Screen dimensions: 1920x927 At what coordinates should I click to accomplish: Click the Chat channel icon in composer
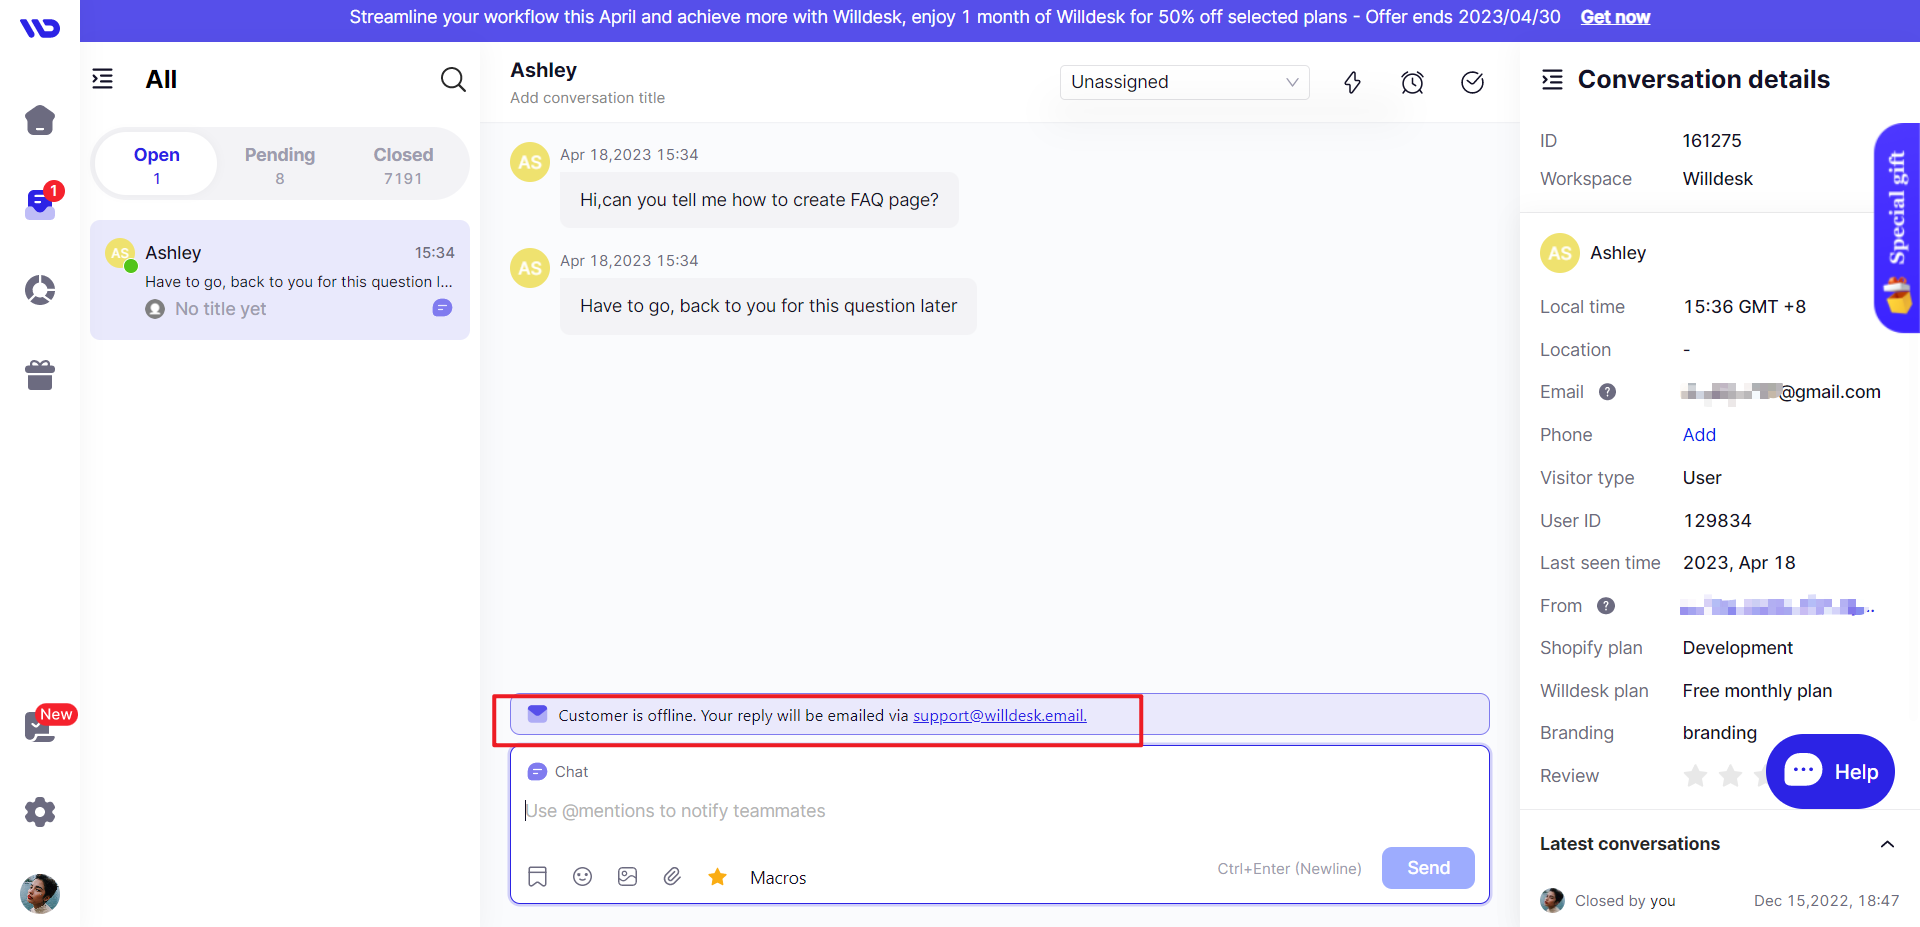point(537,772)
